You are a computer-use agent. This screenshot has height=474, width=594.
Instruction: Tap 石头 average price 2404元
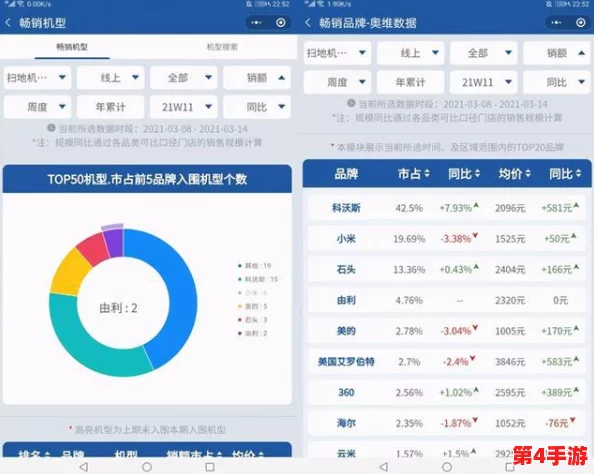click(x=510, y=269)
